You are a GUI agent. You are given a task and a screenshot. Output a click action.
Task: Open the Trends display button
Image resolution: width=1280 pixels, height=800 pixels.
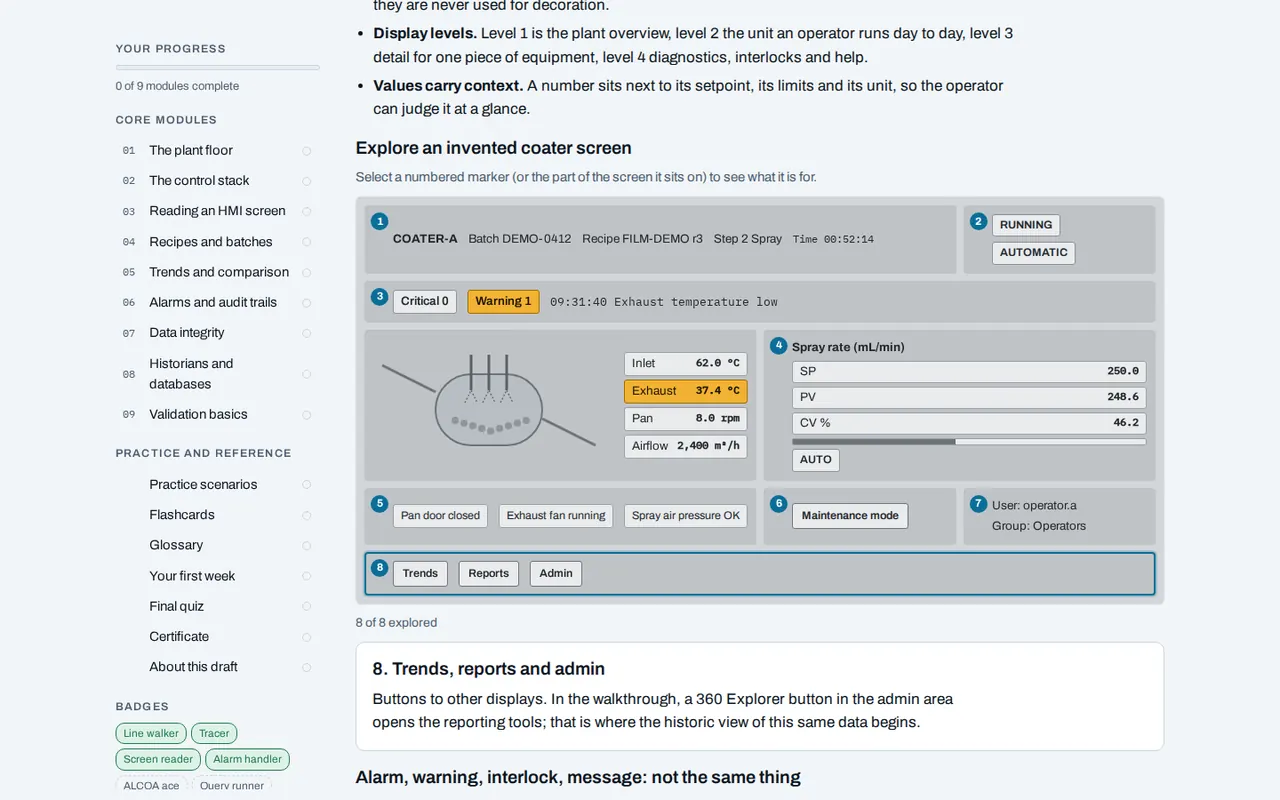click(420, 574)
